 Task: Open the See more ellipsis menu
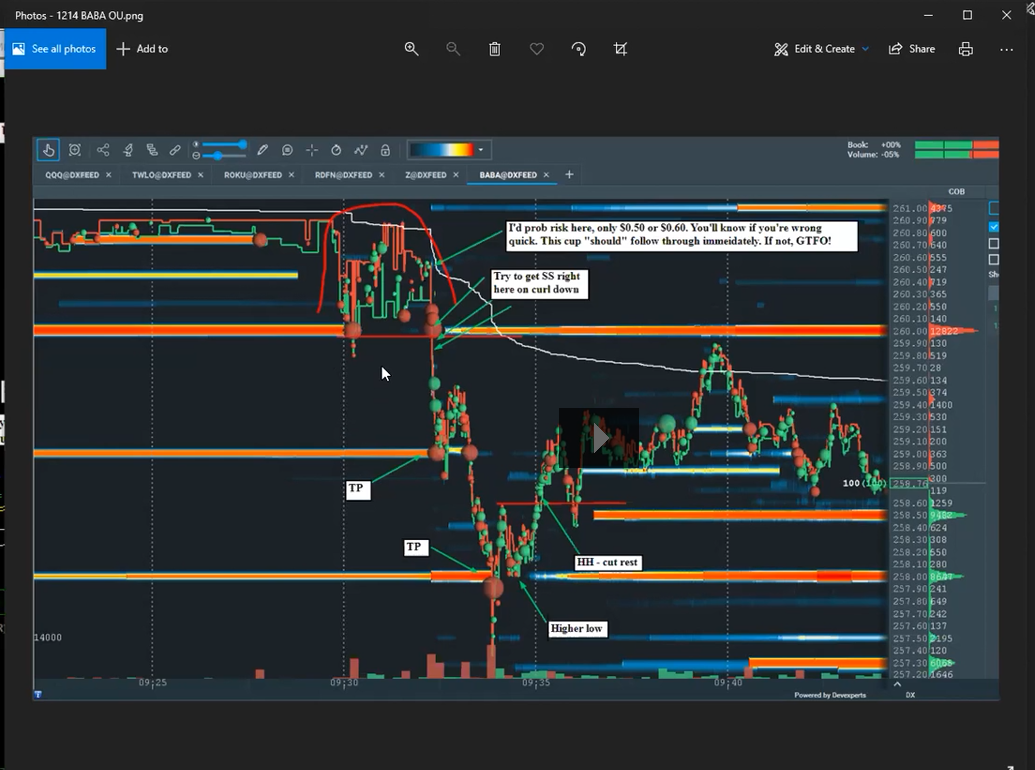pos(1006,49)
